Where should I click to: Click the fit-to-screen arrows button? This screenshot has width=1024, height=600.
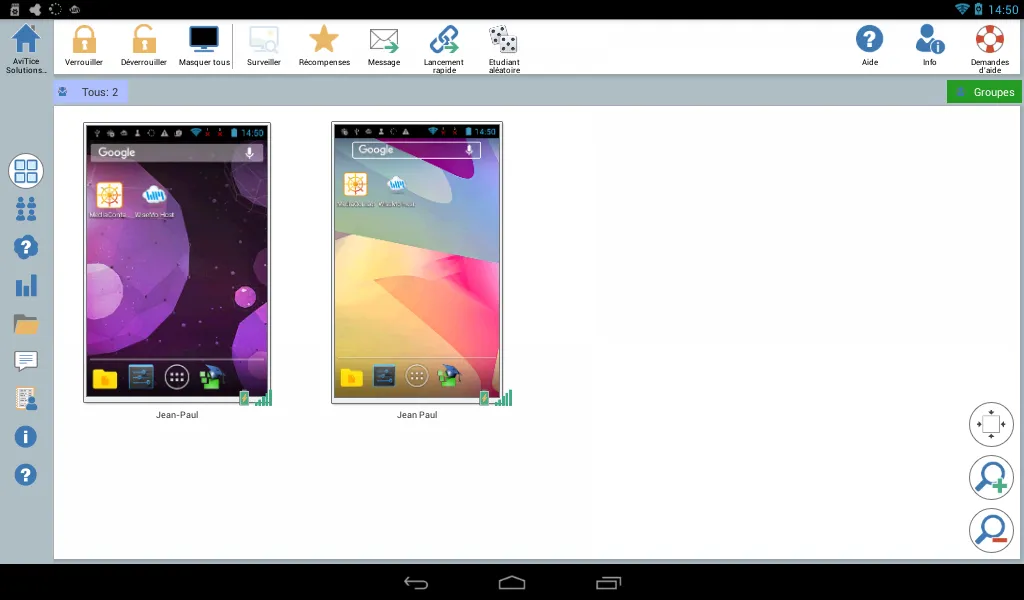click(991, 424)
